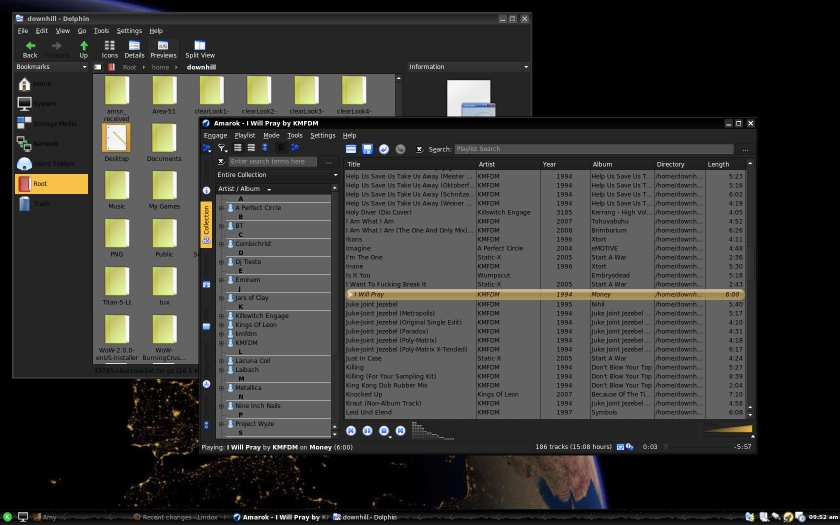Open the View menu in Dolphin
840x525 pixels.
pos(63,31)
